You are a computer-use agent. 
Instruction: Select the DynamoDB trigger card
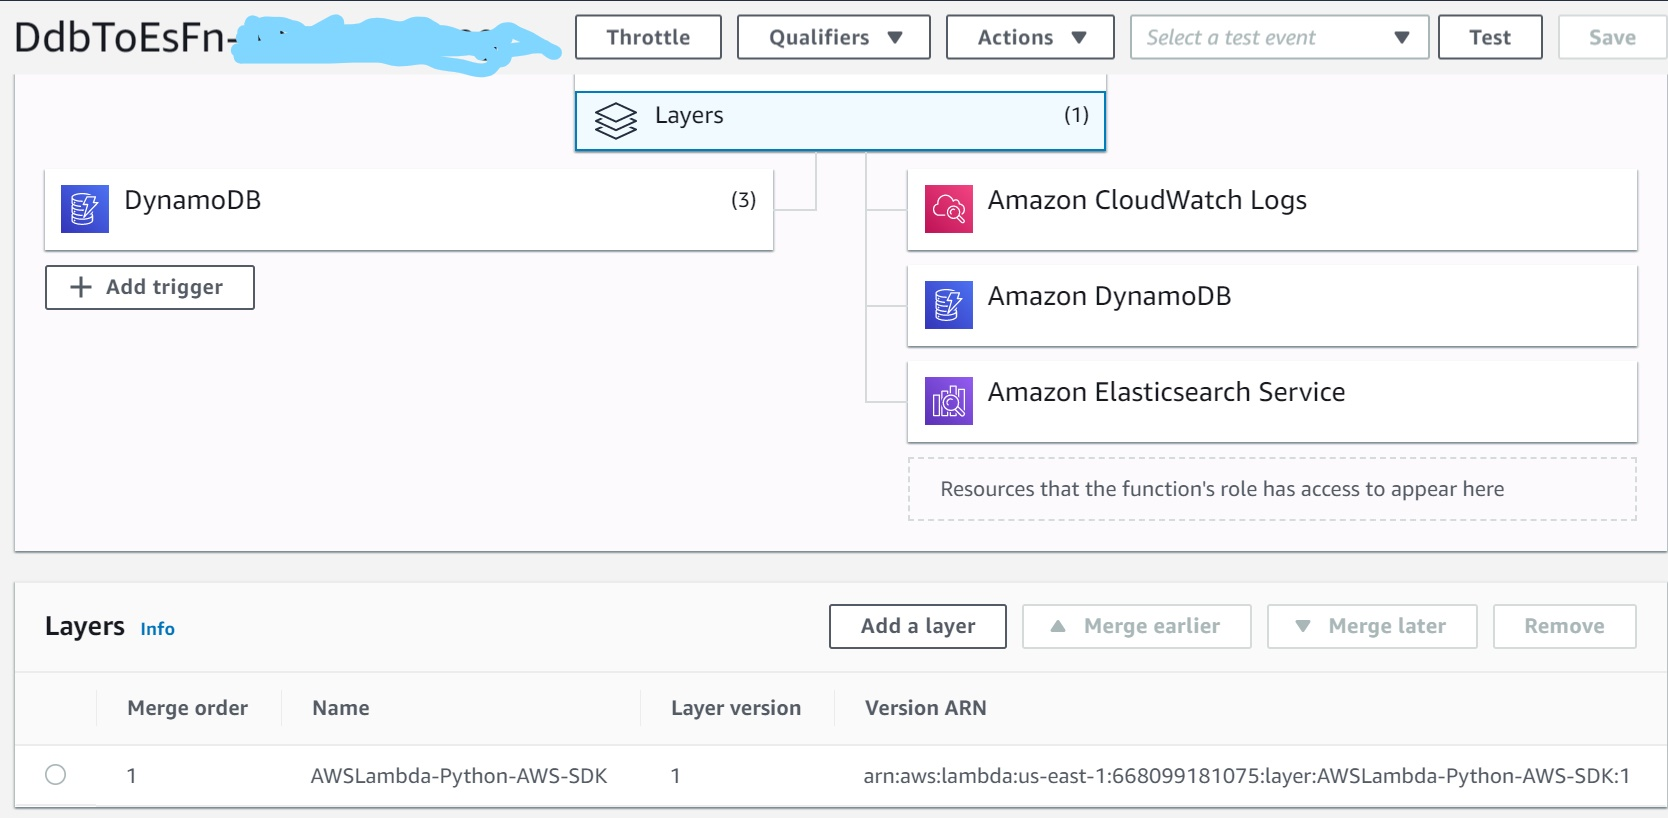409,209
